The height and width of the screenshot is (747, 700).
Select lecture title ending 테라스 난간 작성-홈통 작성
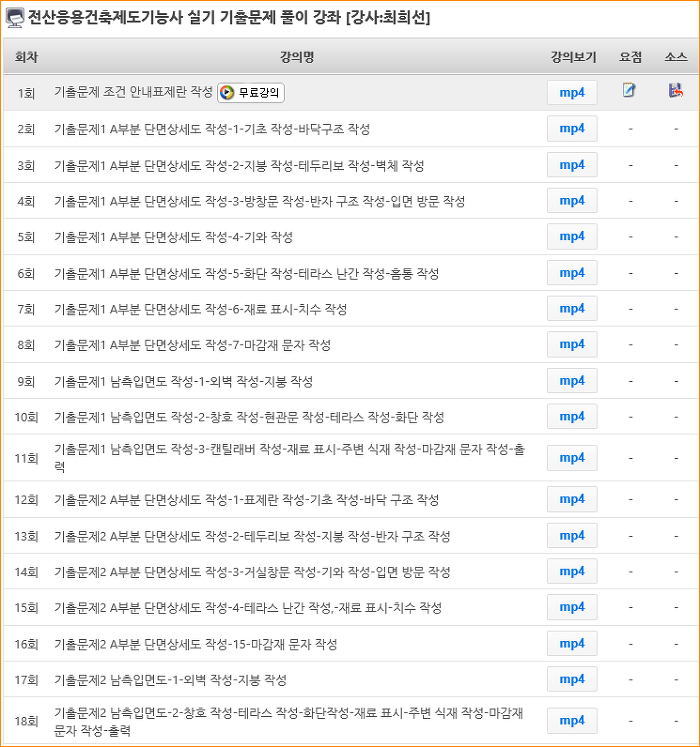click(246, 274)
